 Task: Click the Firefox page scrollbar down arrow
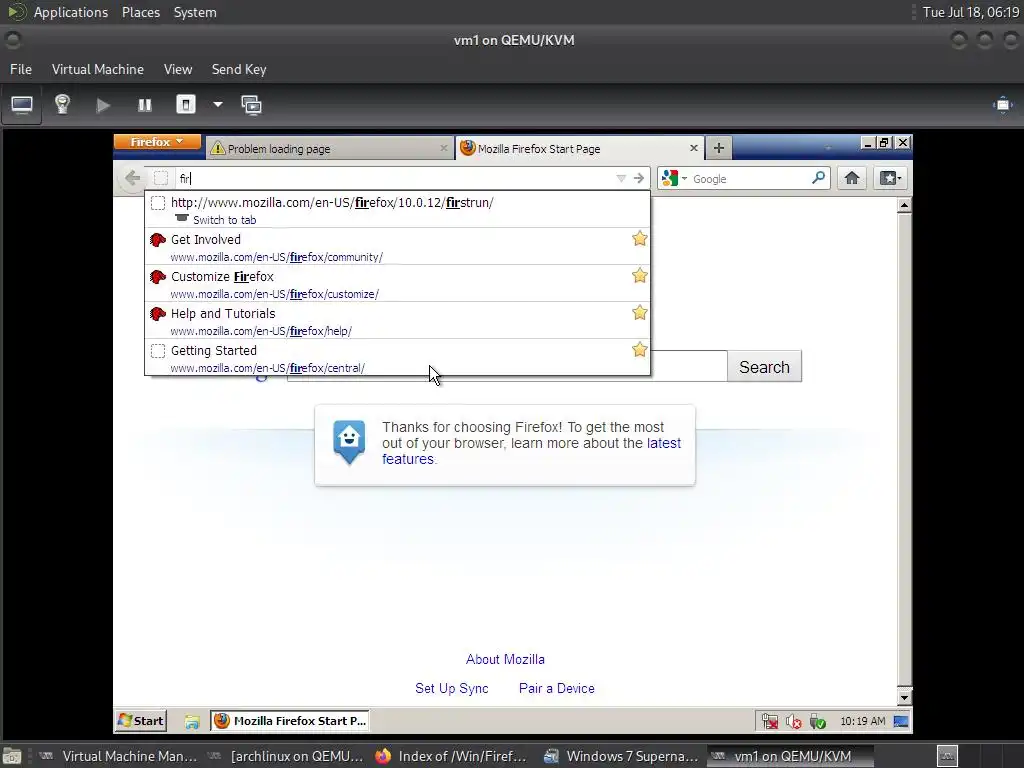coord(904,697)
